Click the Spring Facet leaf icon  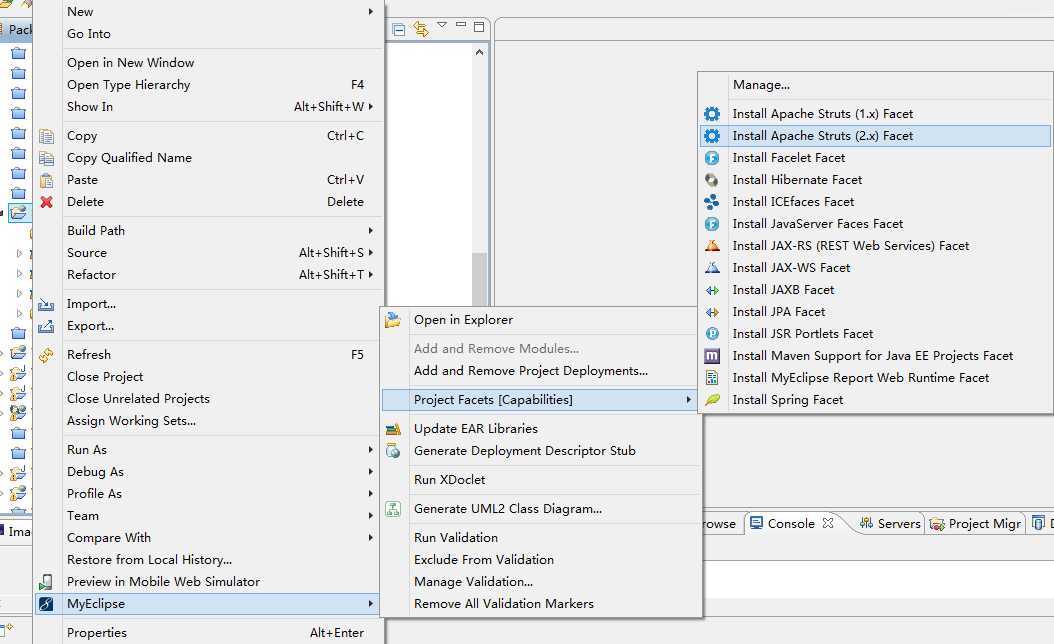(712, 400)
